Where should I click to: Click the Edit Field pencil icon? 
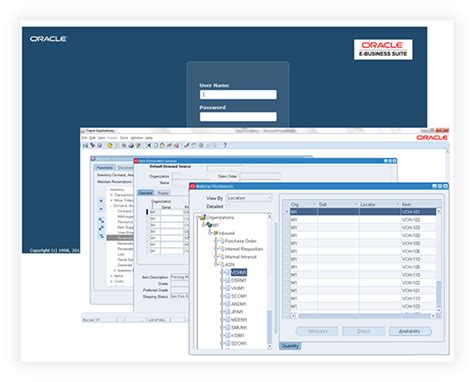point(186,145)
